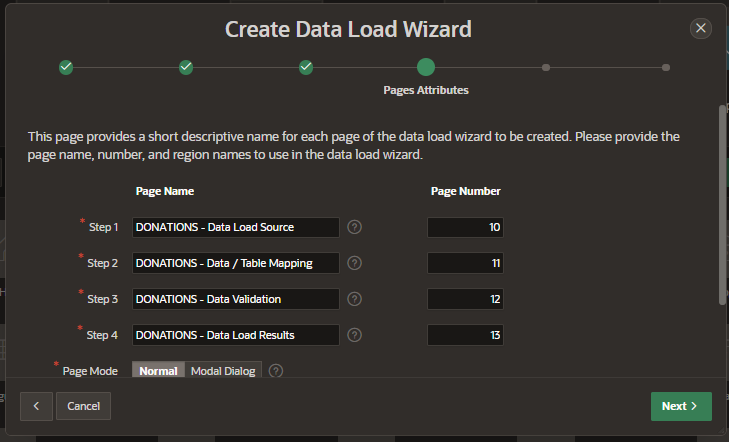Edit Step 1 page name field
Viewport: 729px width, 442px height.
click(x=236, y=227)
